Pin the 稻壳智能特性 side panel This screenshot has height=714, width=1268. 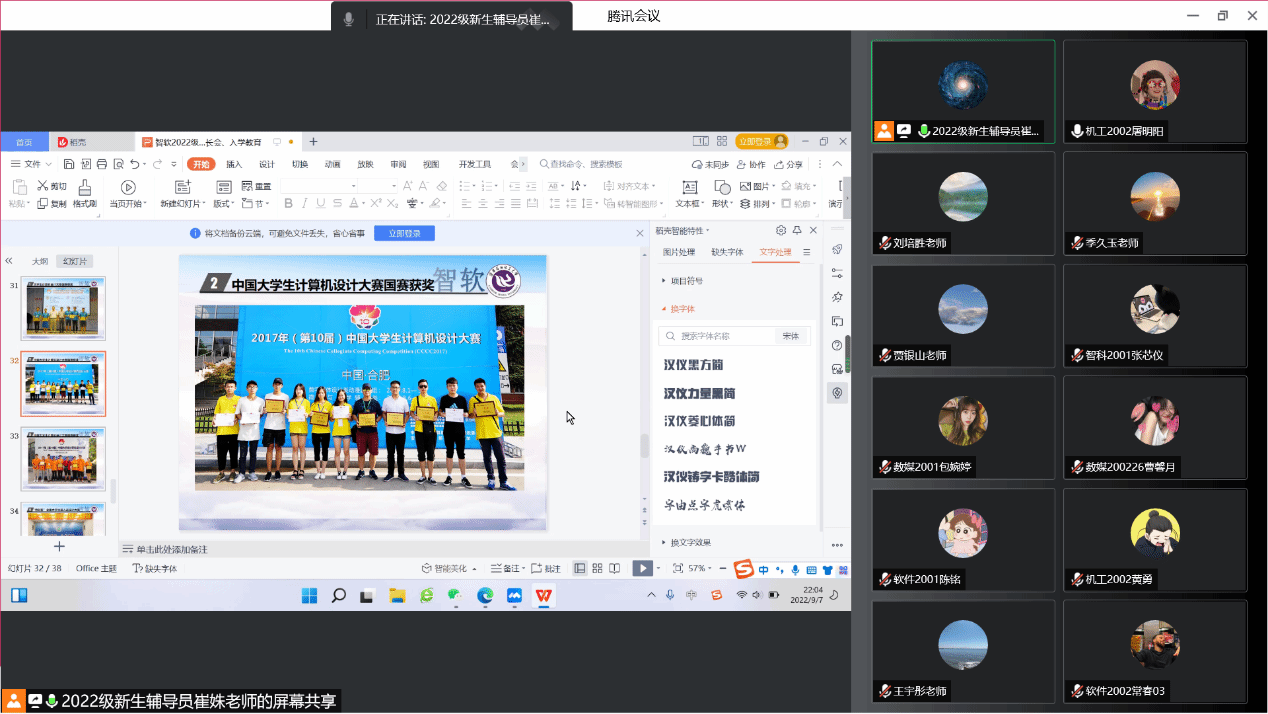click(797, 230)
